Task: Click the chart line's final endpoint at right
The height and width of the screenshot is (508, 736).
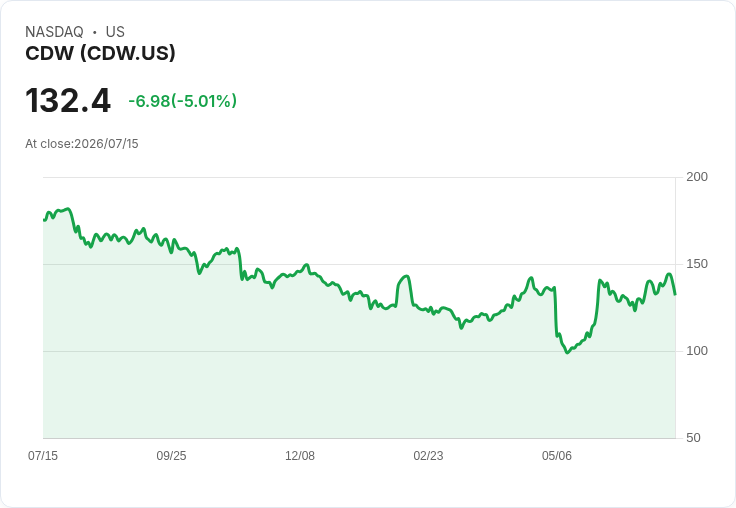Action: [x=675, y=294]
